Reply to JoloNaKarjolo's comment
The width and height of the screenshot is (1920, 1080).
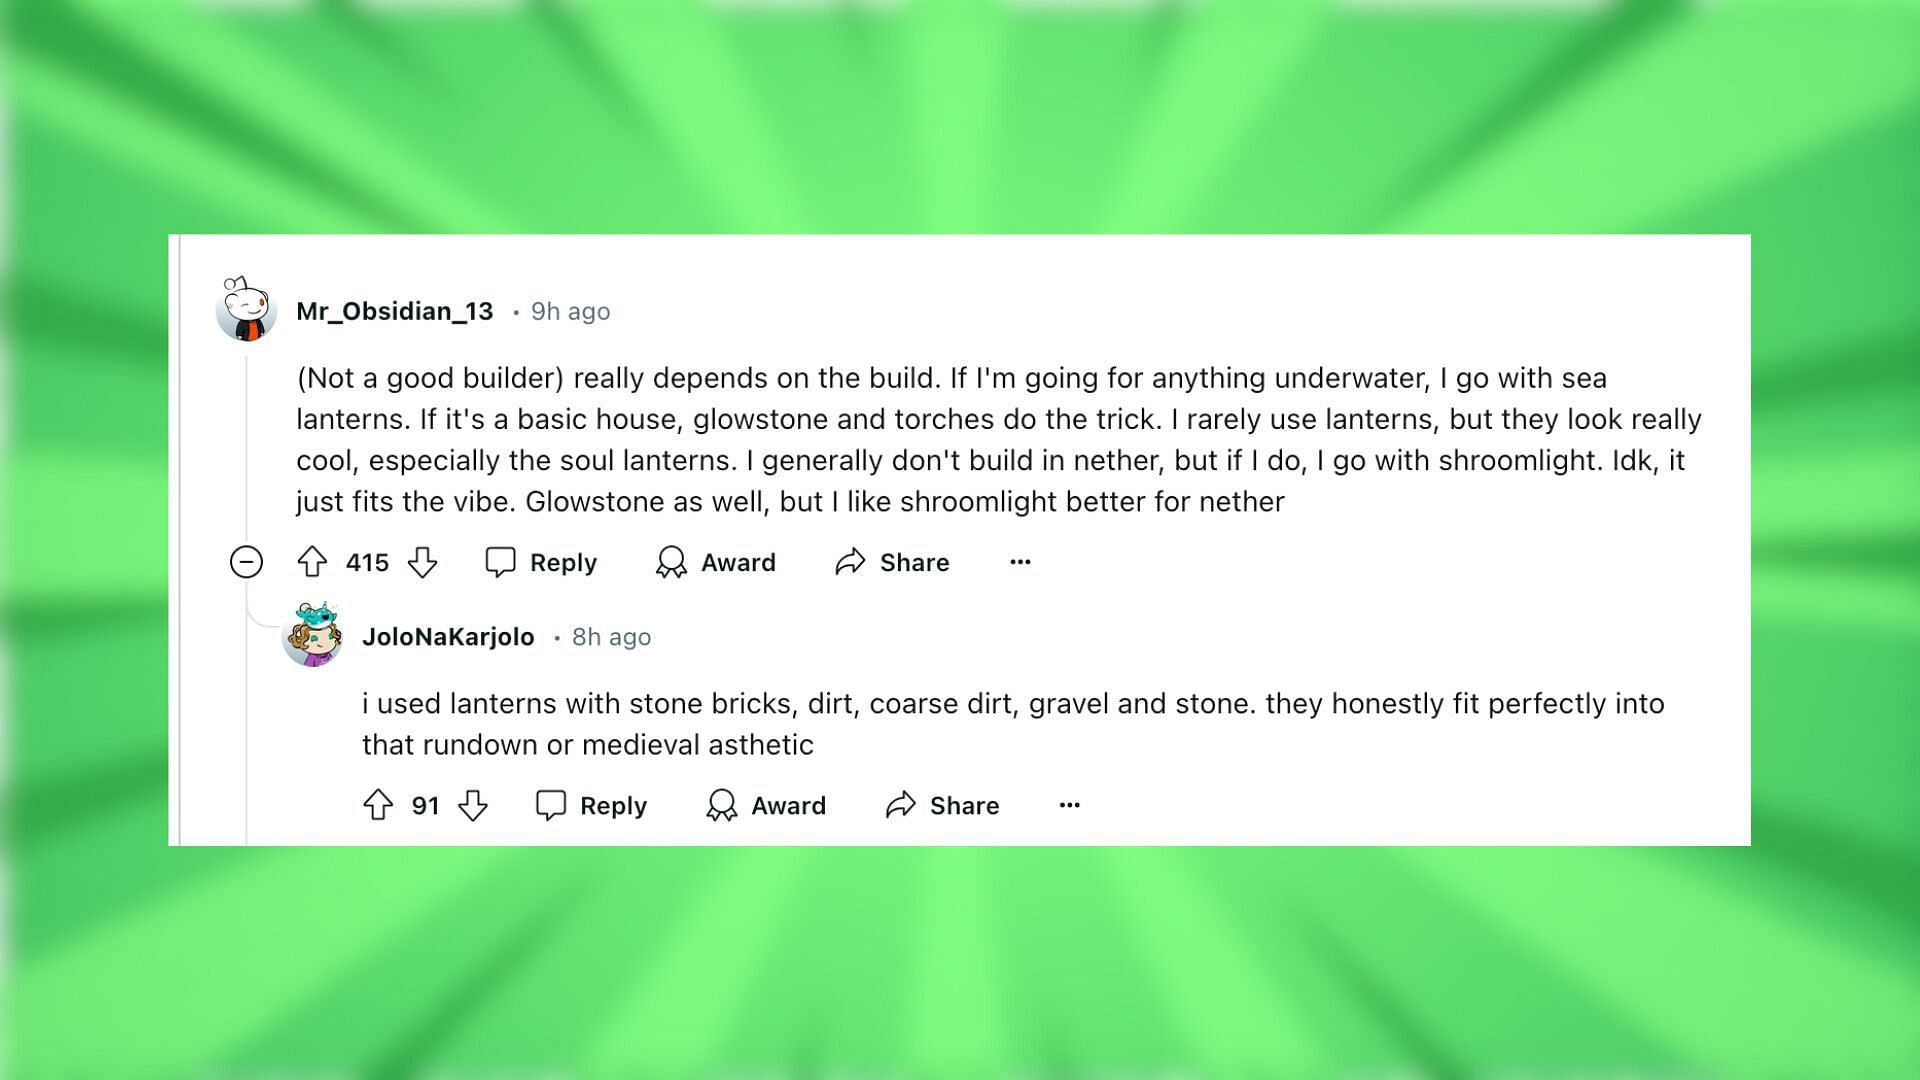point(591,805)
